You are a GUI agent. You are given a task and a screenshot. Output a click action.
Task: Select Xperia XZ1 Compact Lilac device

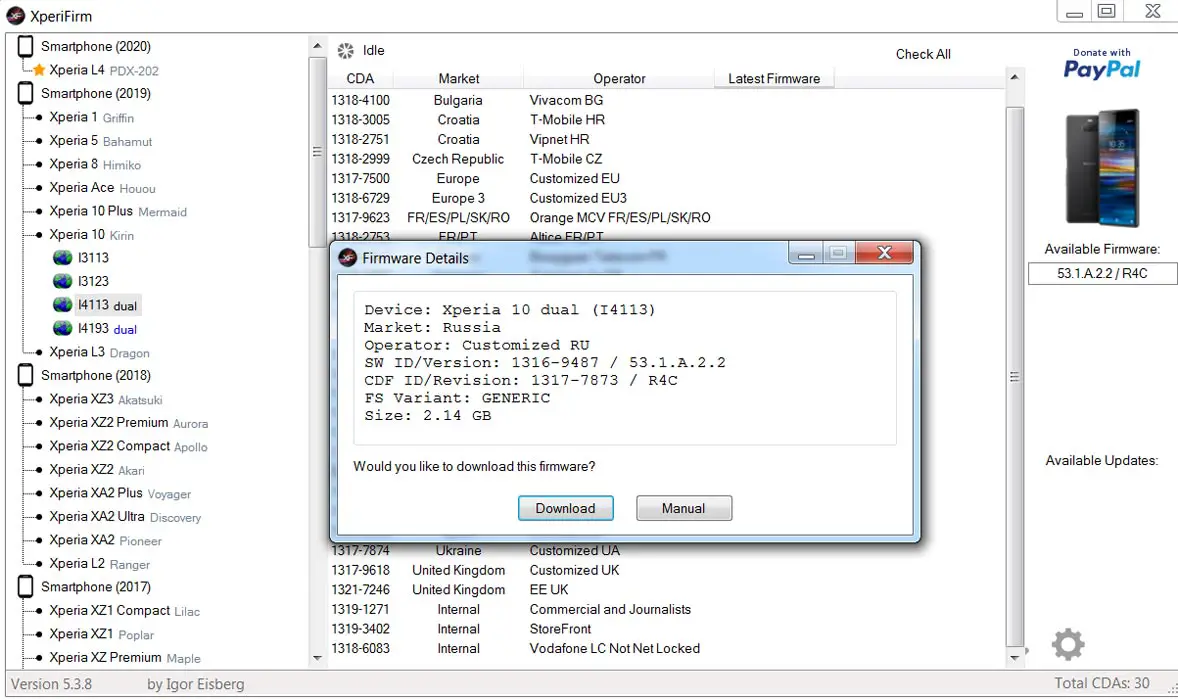[125, 611]
